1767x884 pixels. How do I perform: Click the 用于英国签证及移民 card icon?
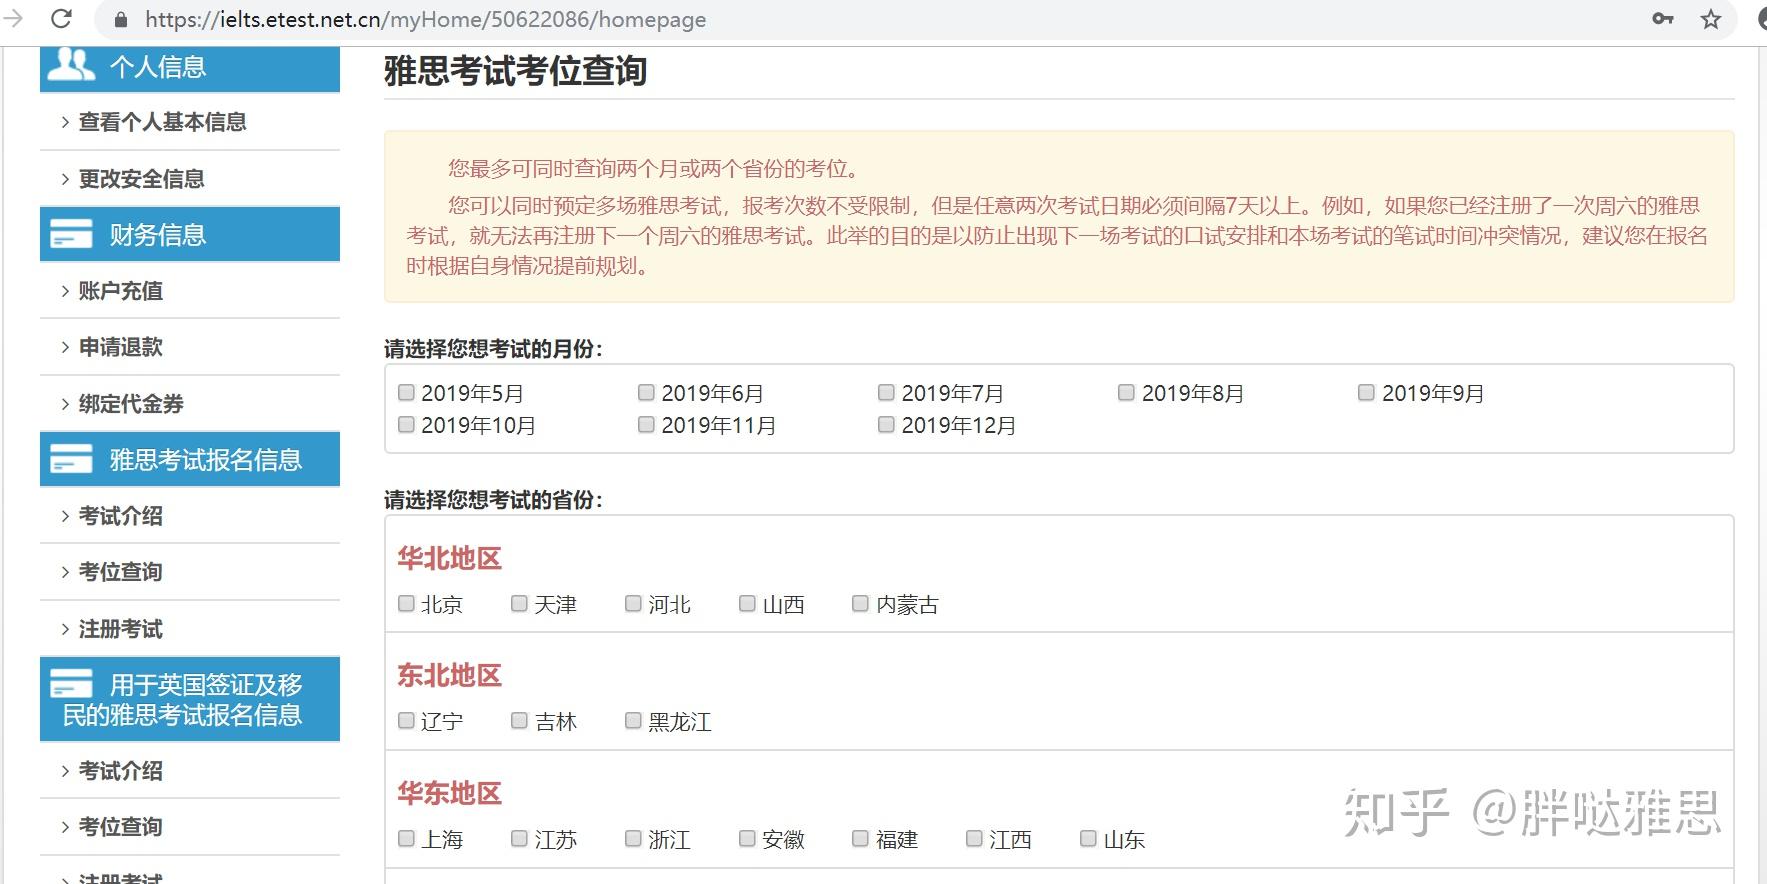tap(71, 684)
